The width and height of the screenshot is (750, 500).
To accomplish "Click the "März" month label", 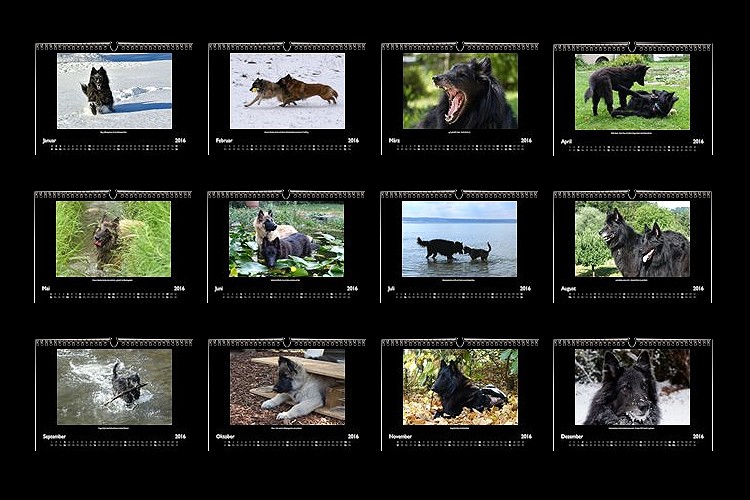I will (395, 141).
